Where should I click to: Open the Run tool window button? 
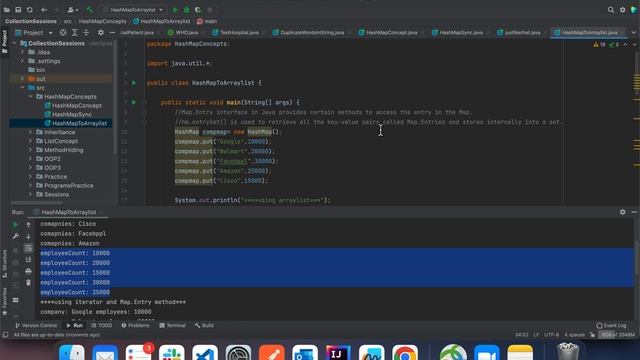75,326
